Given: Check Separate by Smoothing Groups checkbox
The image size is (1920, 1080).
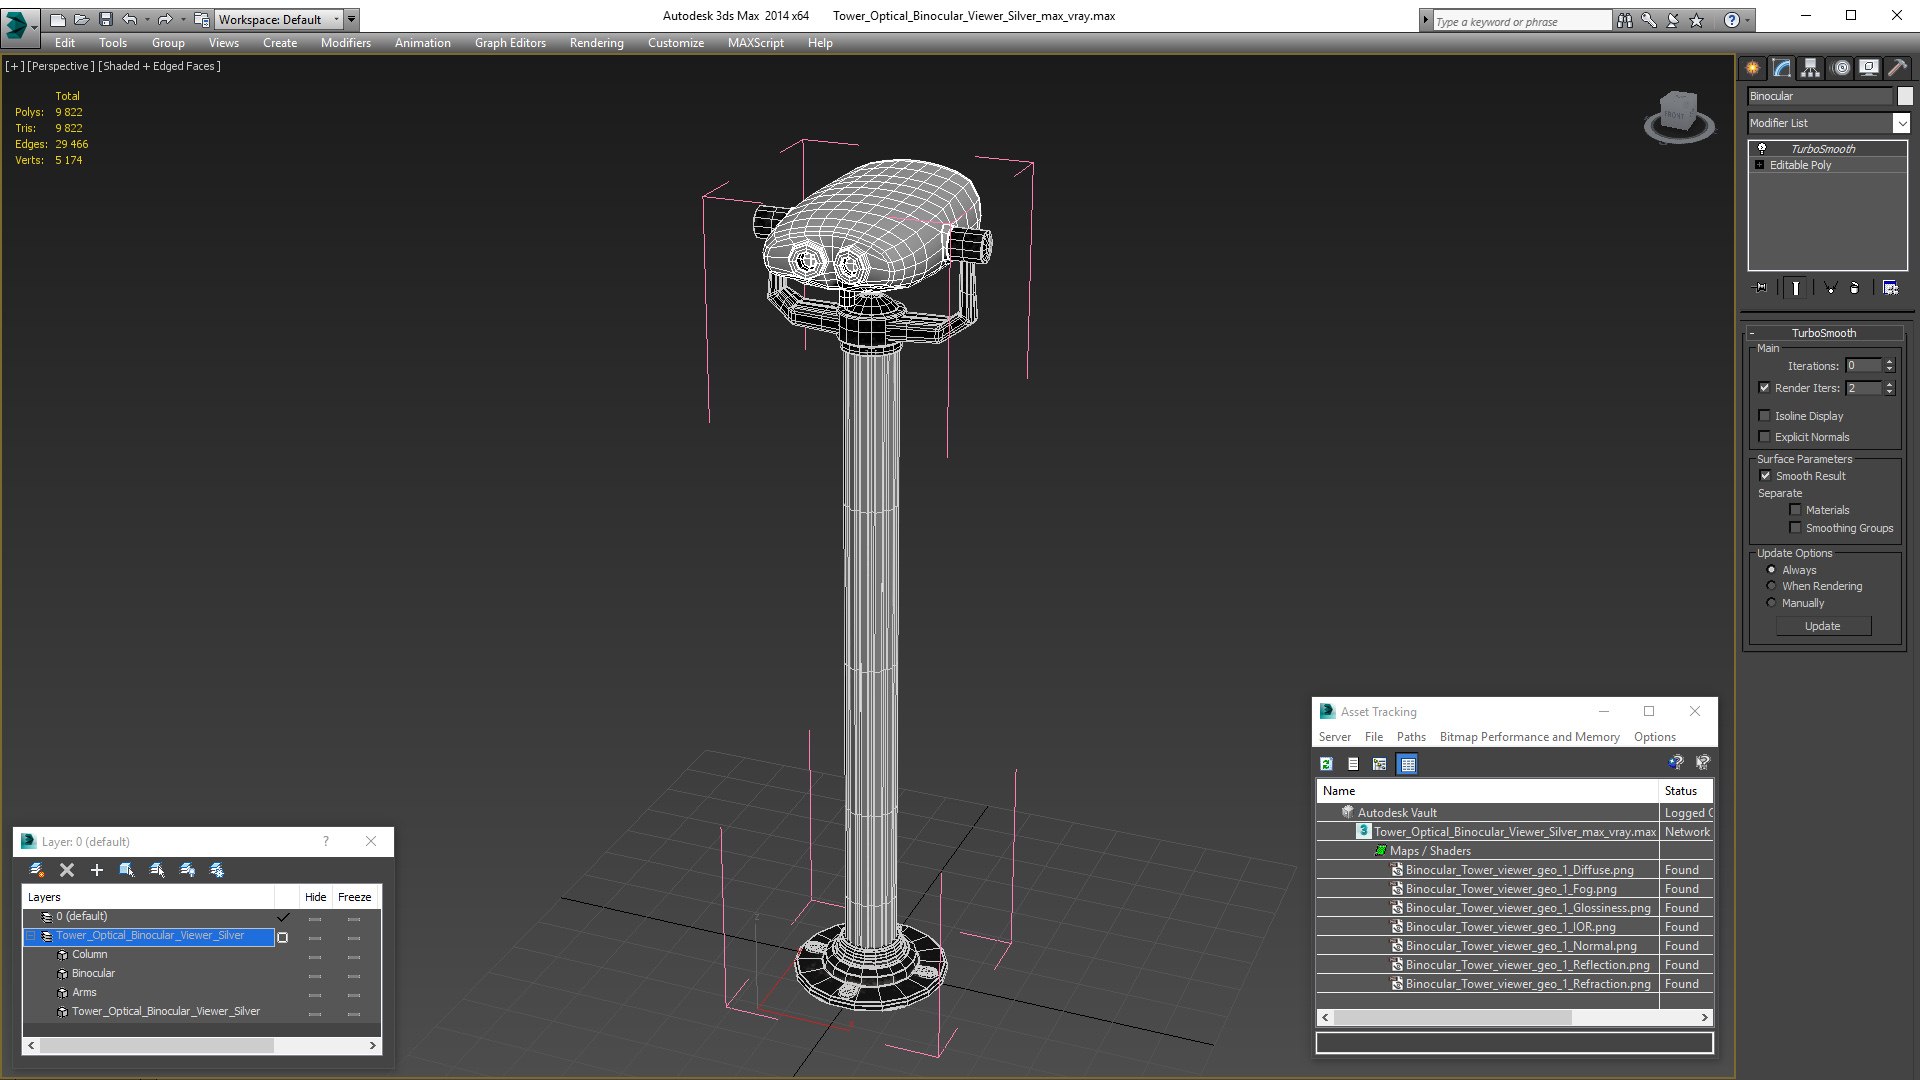Looking at the screenshot, I should coord(1795,528).
